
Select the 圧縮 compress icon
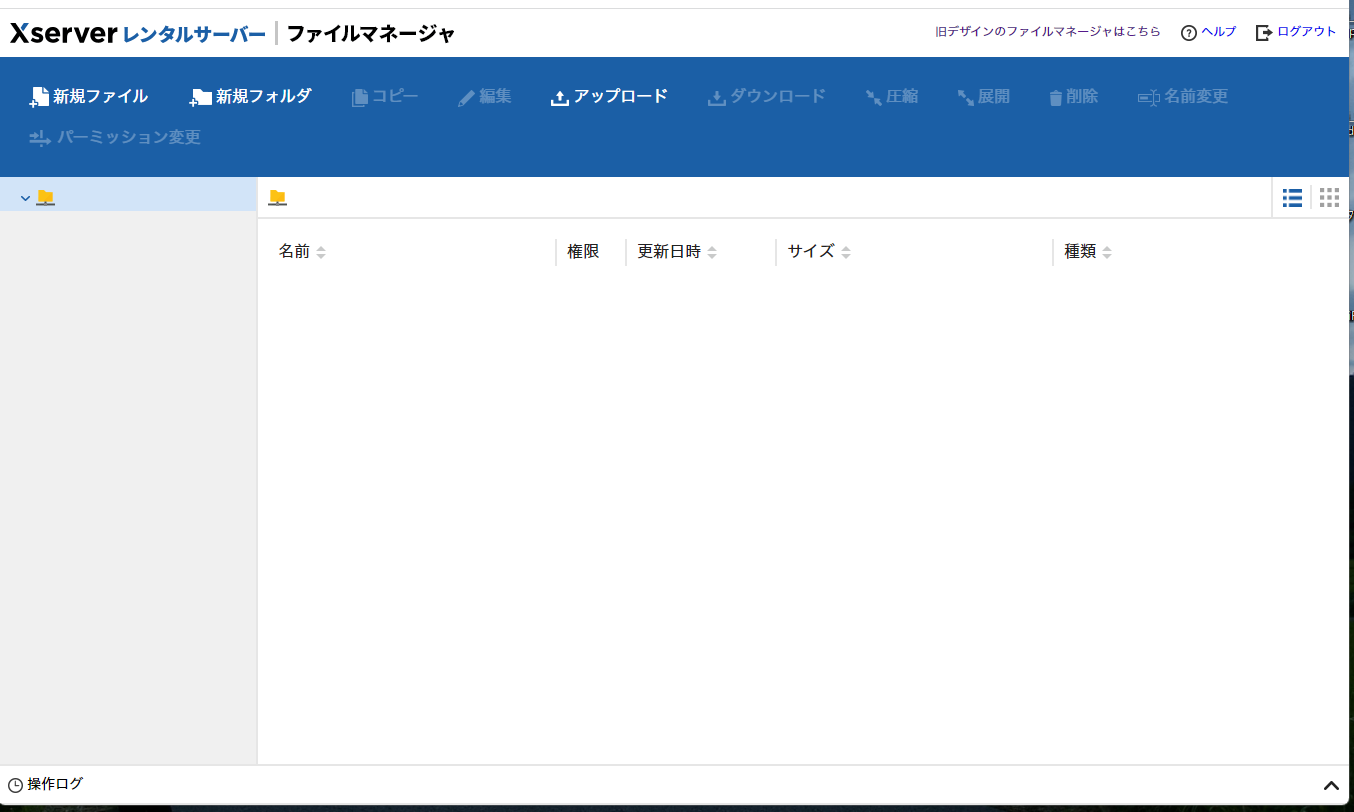(x=891, y=96)
